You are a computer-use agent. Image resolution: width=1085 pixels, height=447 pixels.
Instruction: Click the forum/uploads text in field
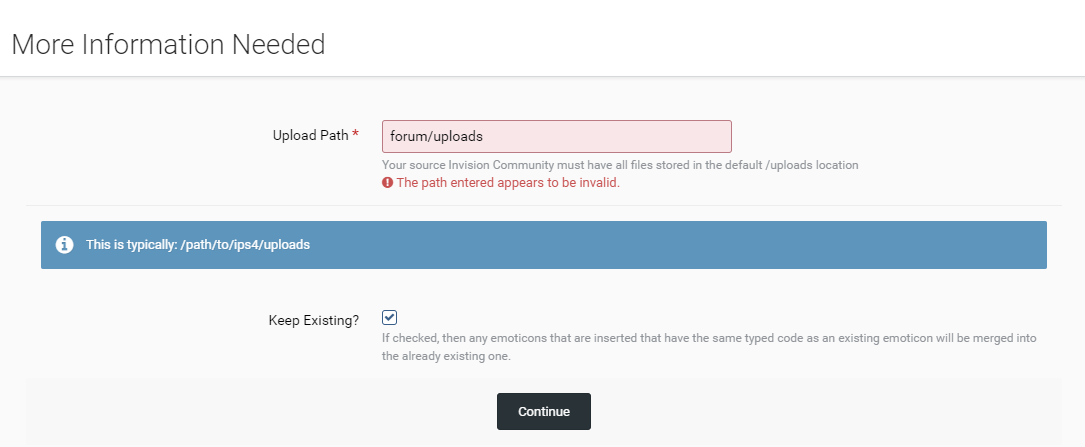pos(437,136)
